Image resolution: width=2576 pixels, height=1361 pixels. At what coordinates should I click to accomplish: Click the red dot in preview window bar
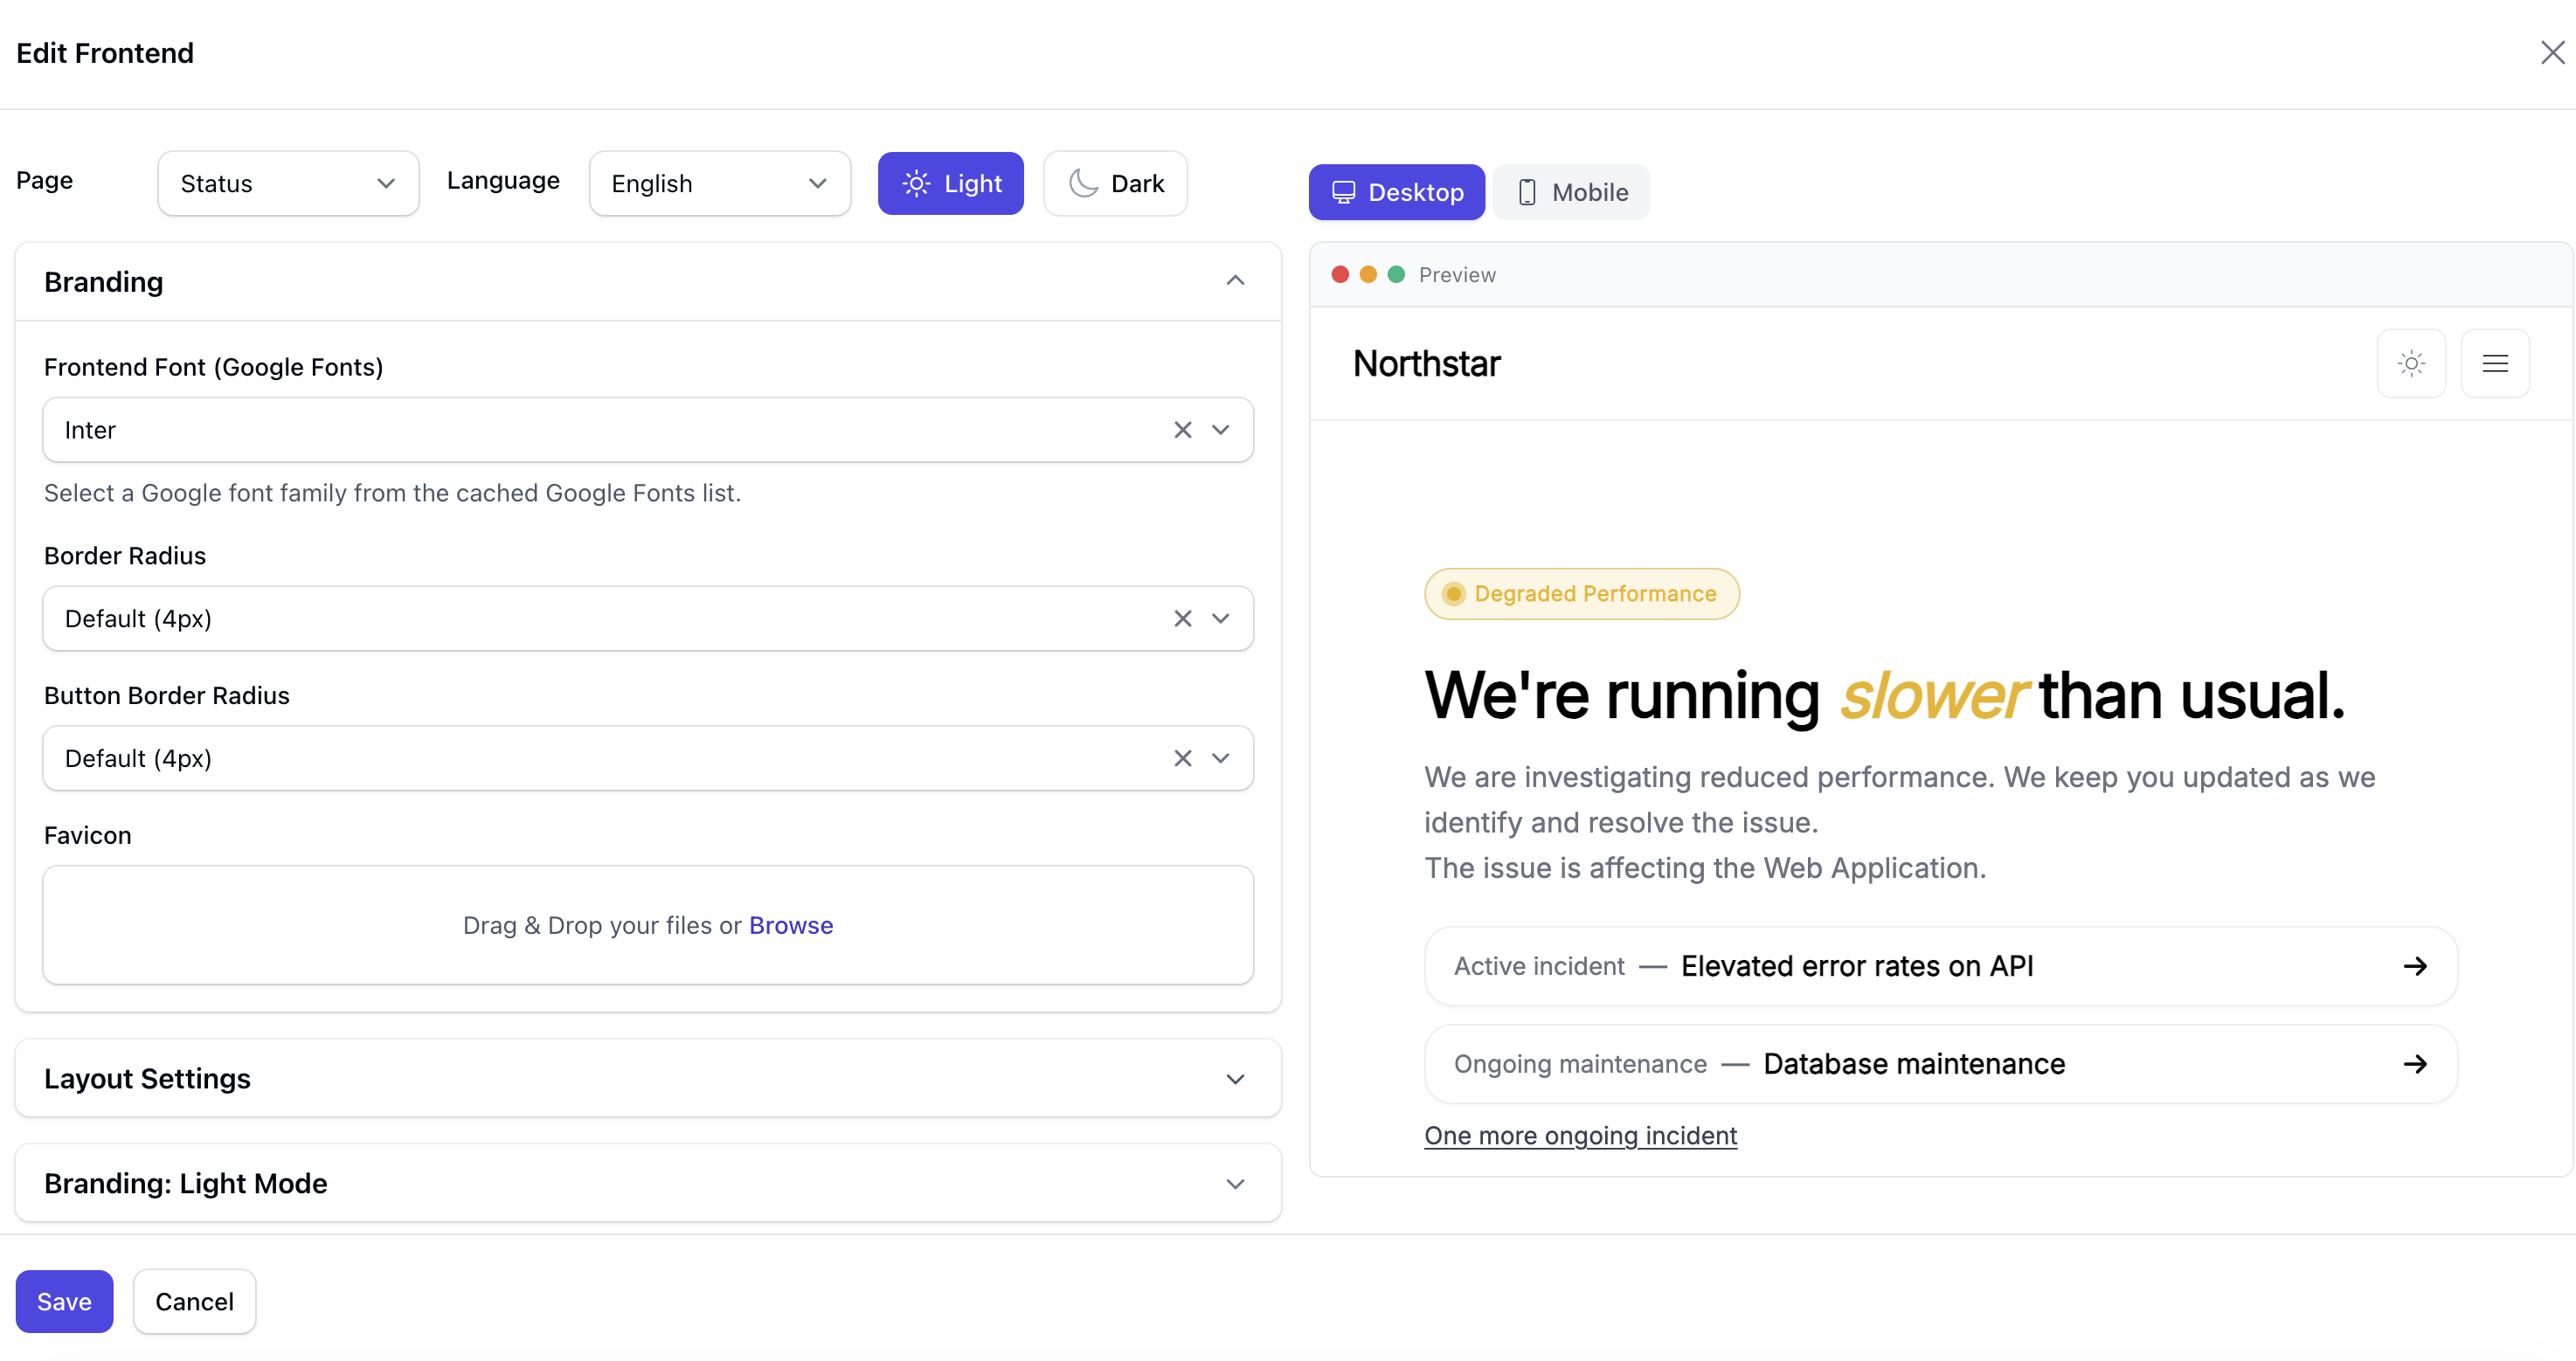point(1340,274)
